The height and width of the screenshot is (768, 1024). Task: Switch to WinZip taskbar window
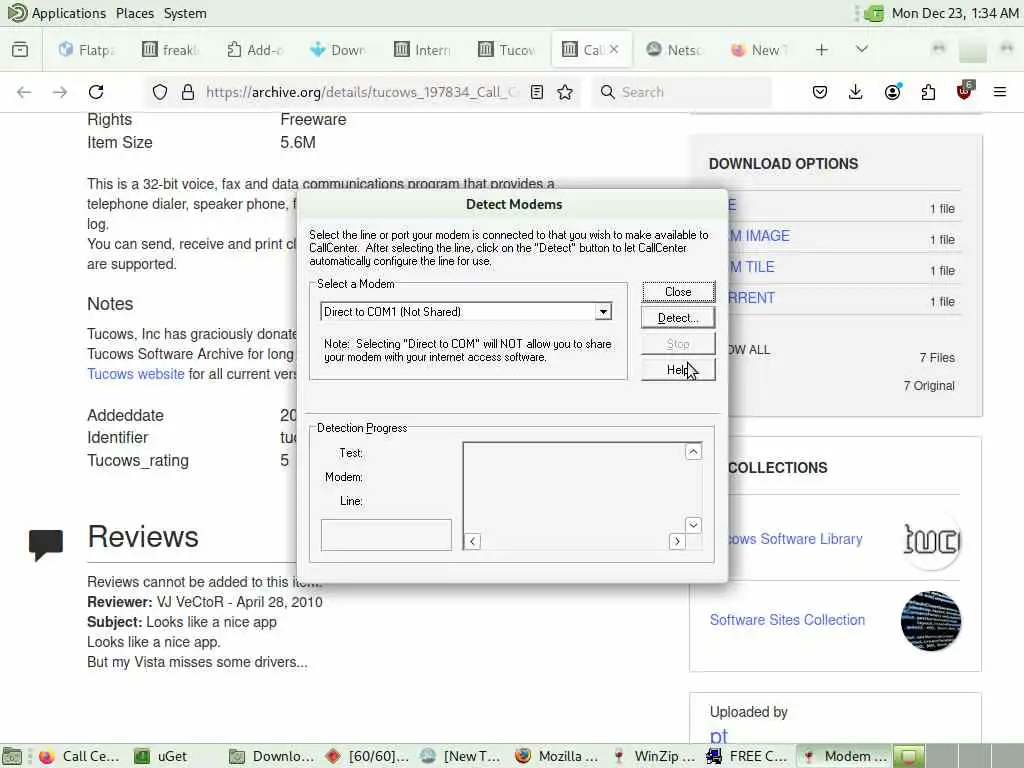pyautogui.click(x=654, y=756)
